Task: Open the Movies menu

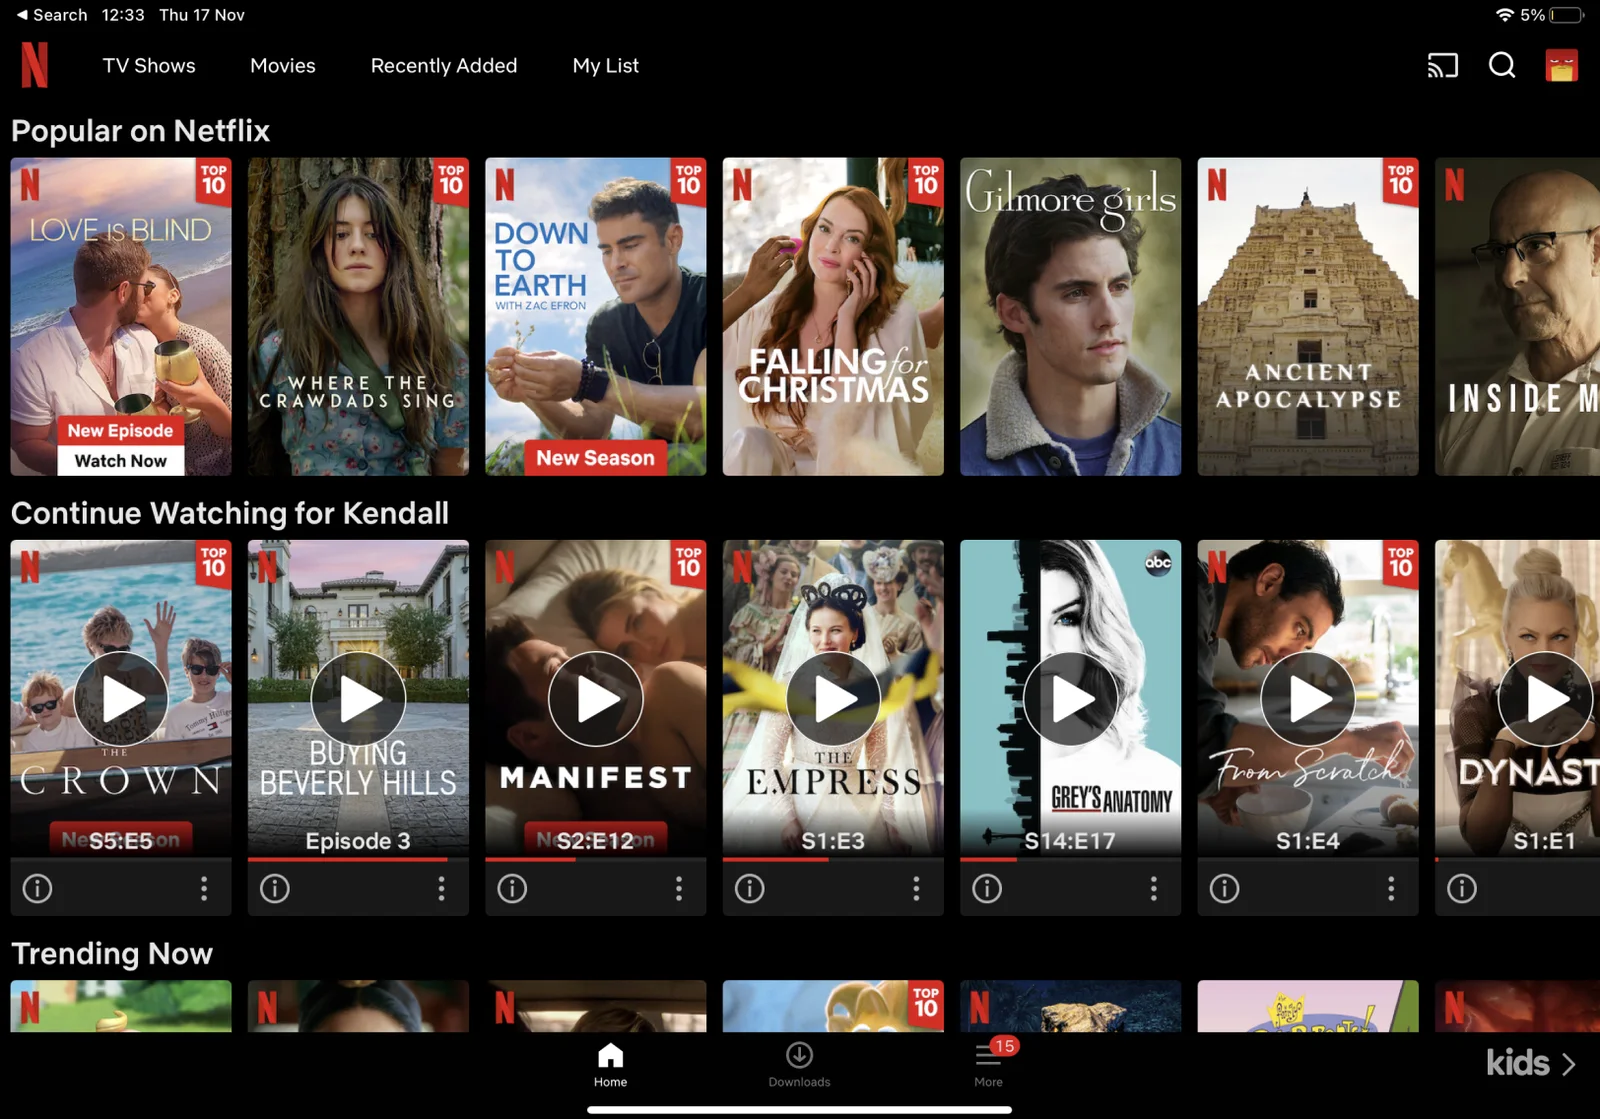Action: (x=283, y=66)
